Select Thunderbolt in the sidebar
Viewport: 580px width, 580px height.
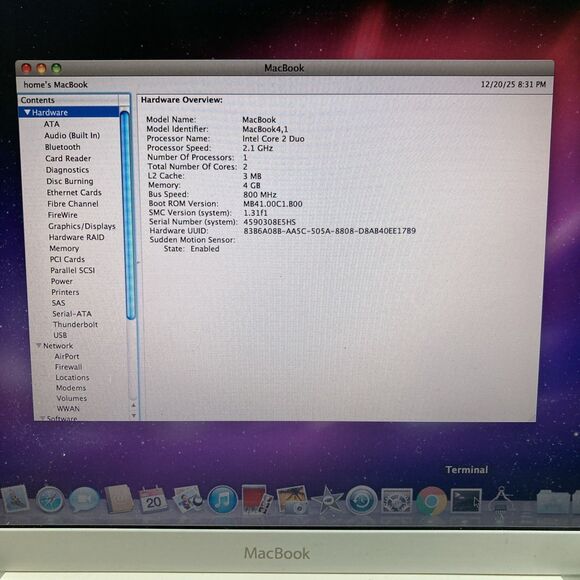click(x=75, y=324)
